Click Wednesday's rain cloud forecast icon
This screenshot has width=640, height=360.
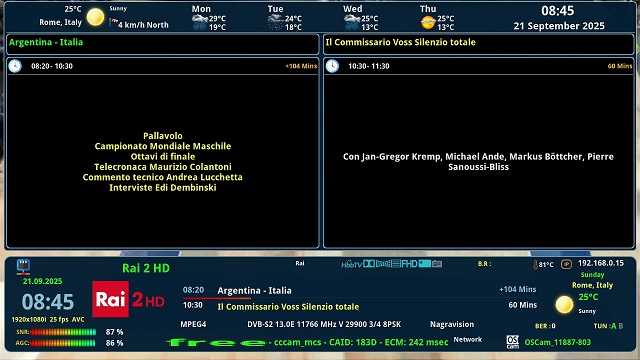(351, 22)
